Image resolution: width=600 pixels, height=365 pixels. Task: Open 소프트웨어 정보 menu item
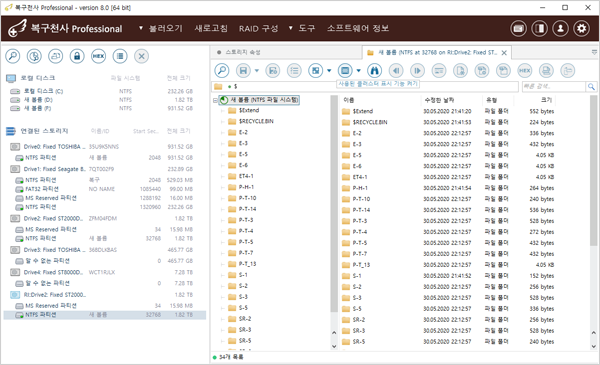(358, 28)
